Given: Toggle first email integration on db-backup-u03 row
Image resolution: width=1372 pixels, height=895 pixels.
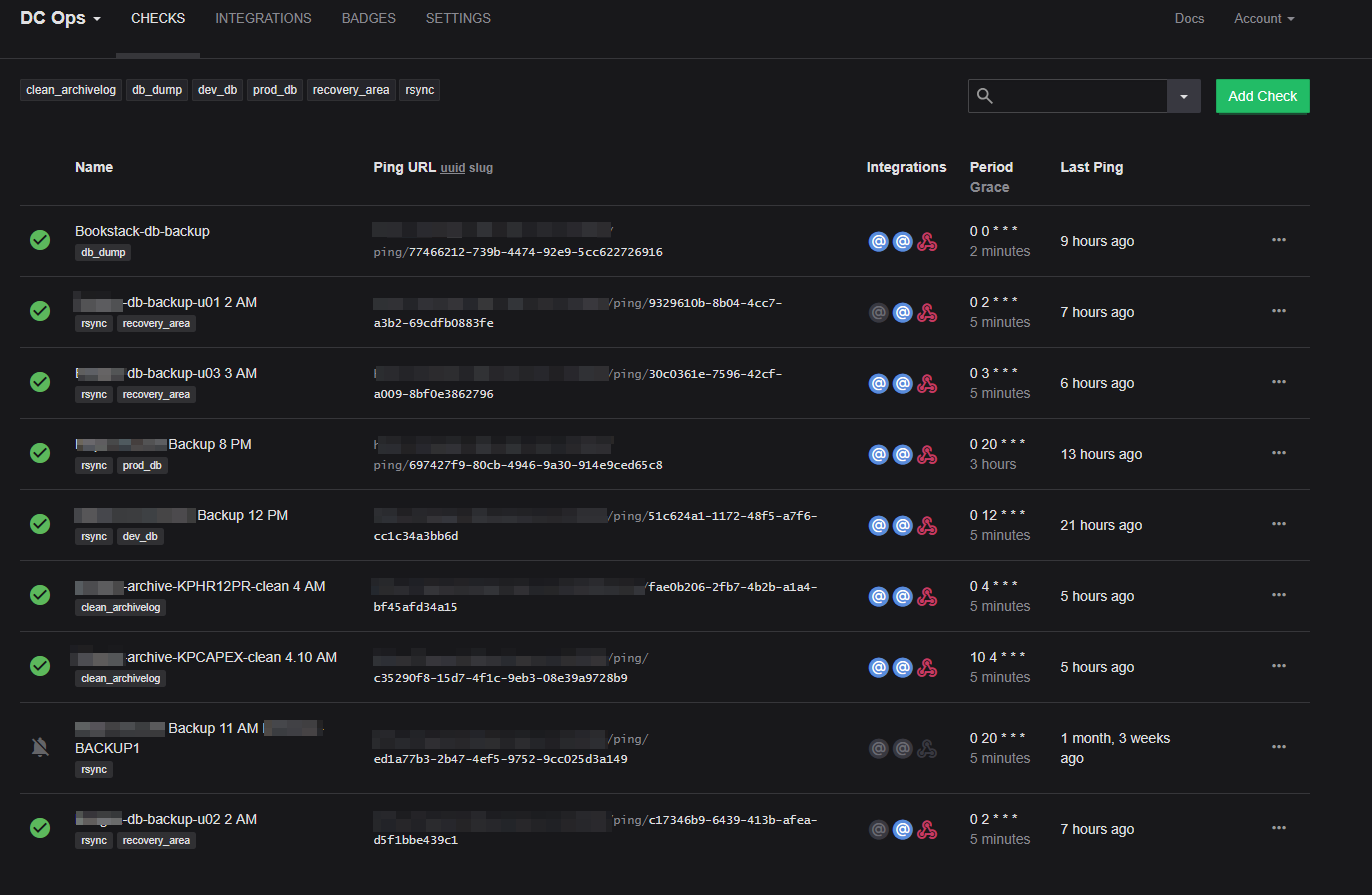Looking at the screenshot, I should [x=878, y=383].
